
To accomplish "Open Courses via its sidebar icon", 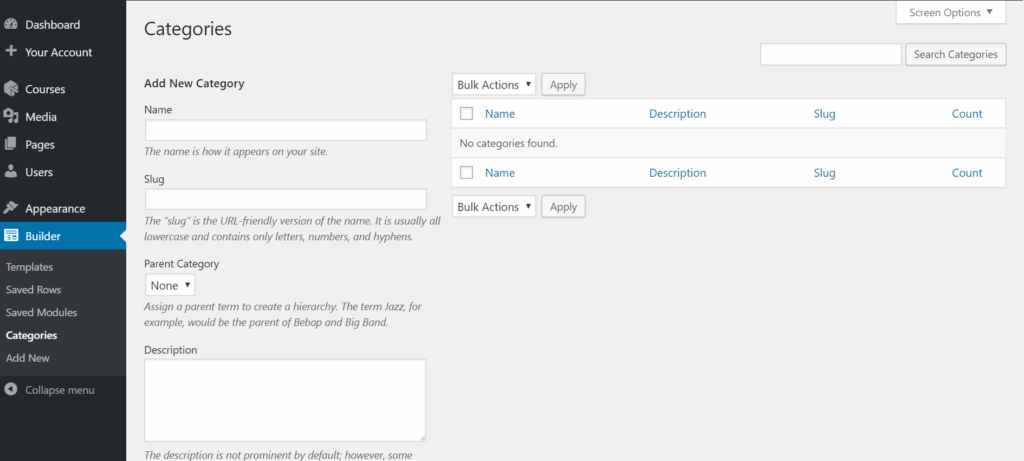I will click(x=11, y=89).
